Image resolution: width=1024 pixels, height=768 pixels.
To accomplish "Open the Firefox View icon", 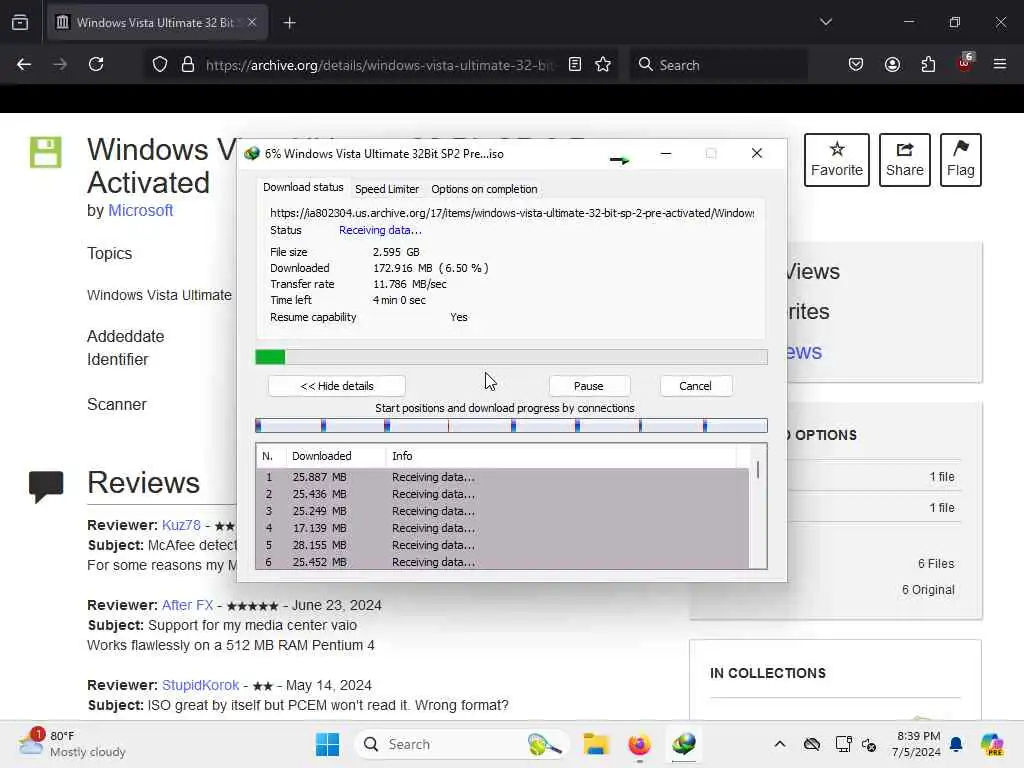I will point(20,22).
